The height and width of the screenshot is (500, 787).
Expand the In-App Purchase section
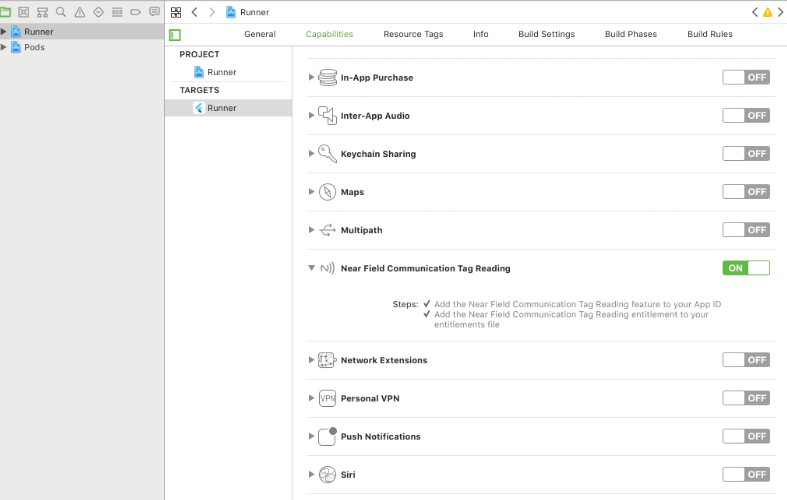(312, 78)
